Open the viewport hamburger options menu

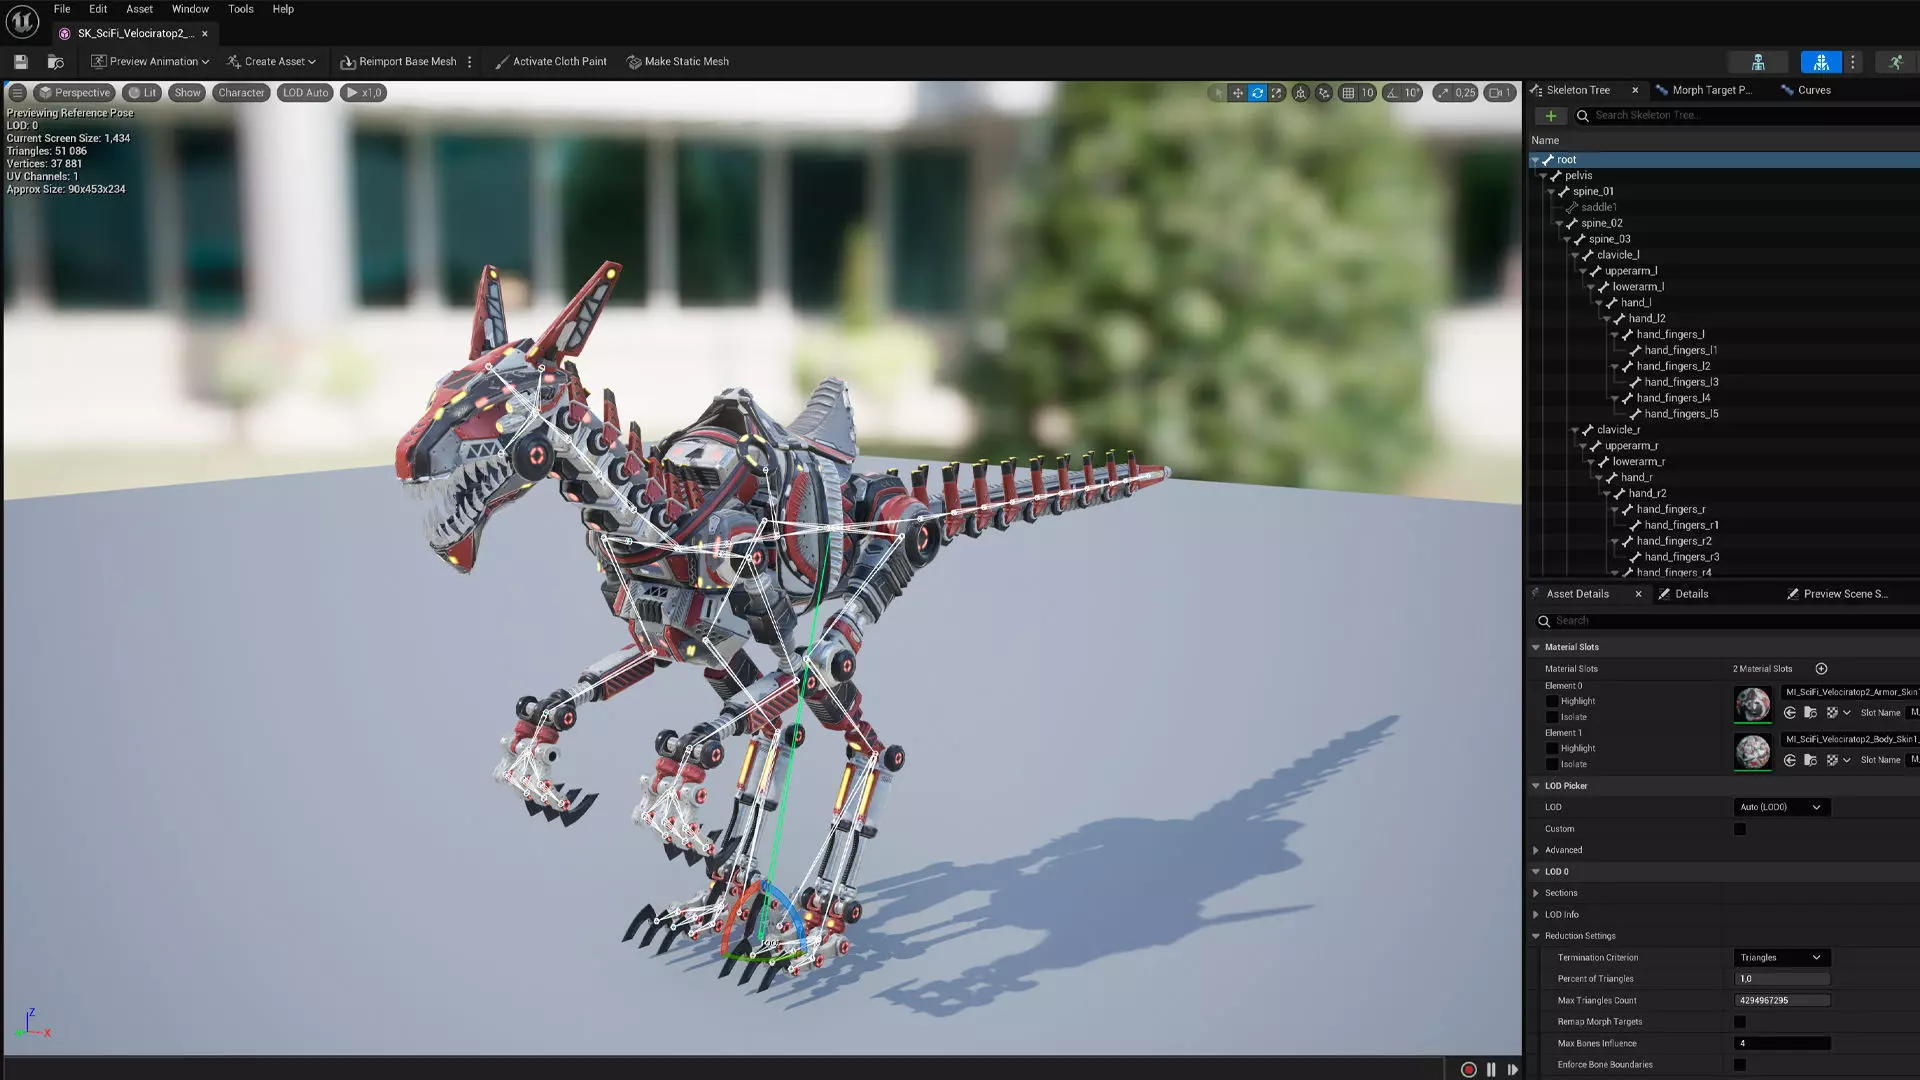click(17, 92)
